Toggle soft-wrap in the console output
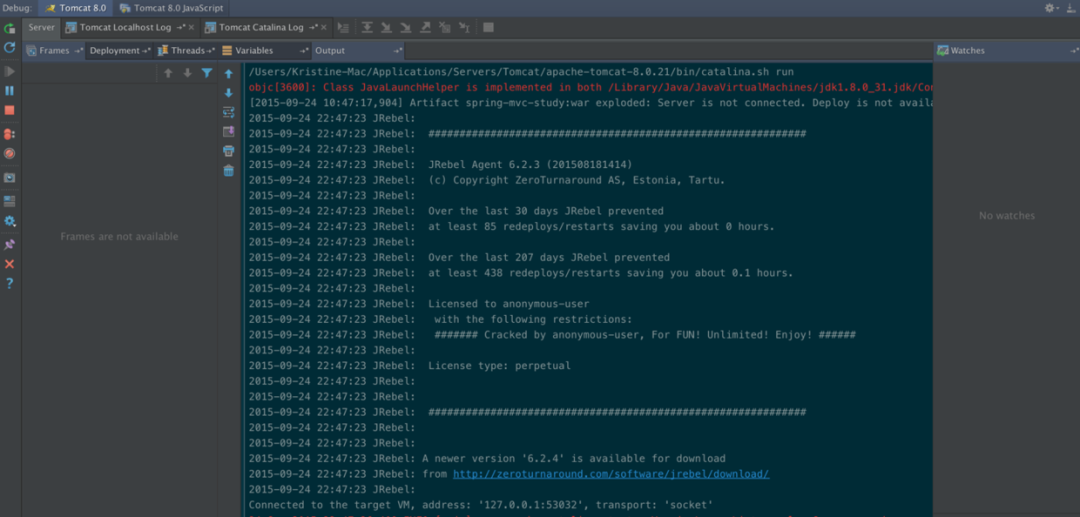The image size is (1080, 517). pos(228,112)
